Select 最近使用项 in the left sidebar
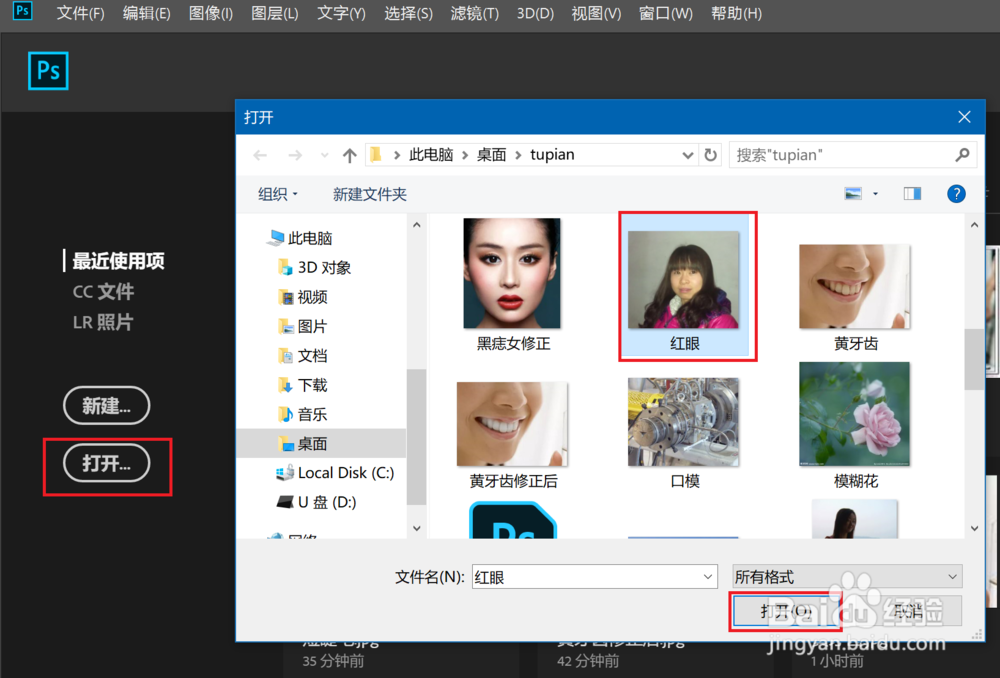The width and height of the screenshot is (1000, 678). (119, 261)
